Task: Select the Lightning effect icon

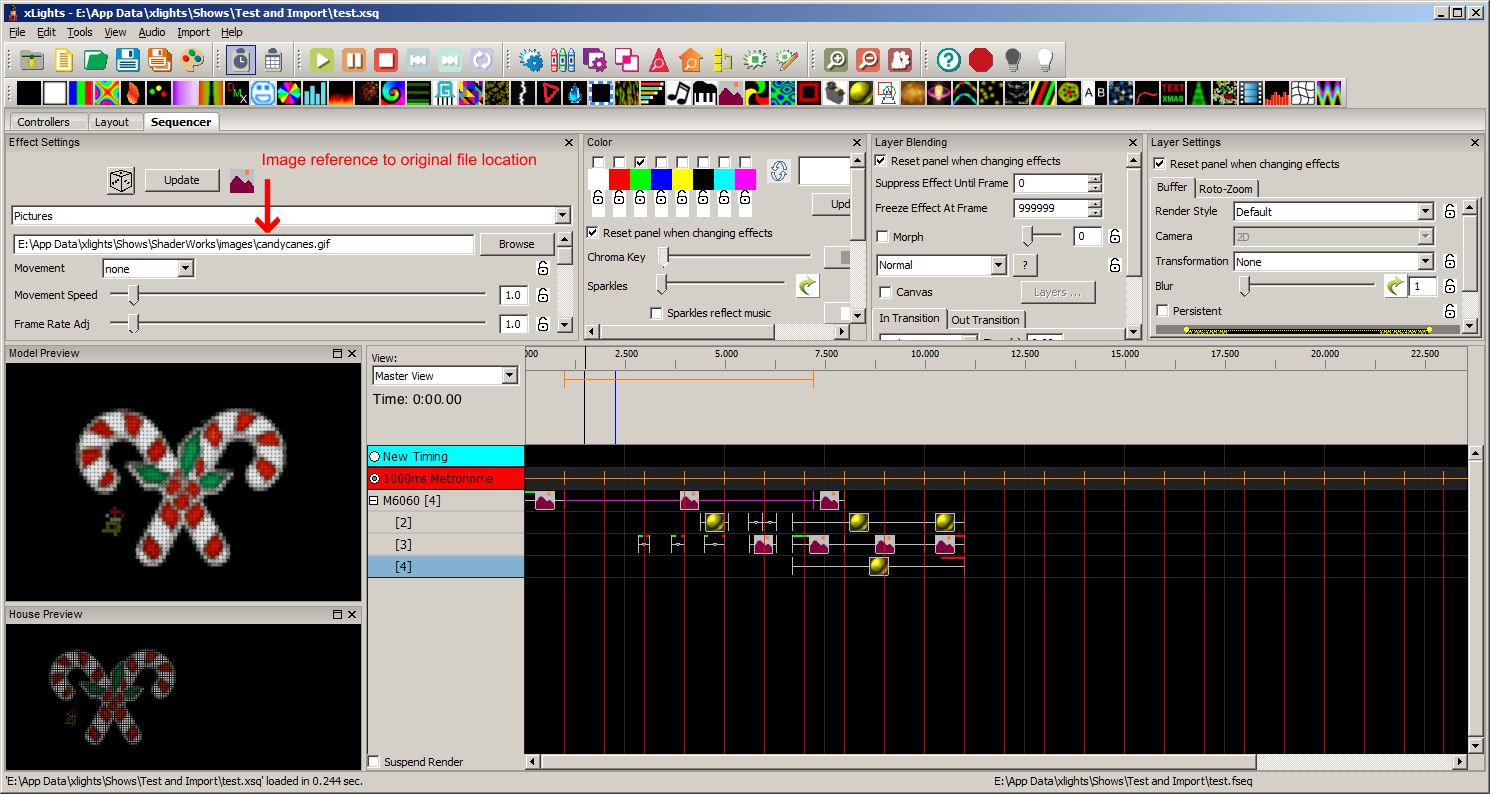Action: coord(523,93)
